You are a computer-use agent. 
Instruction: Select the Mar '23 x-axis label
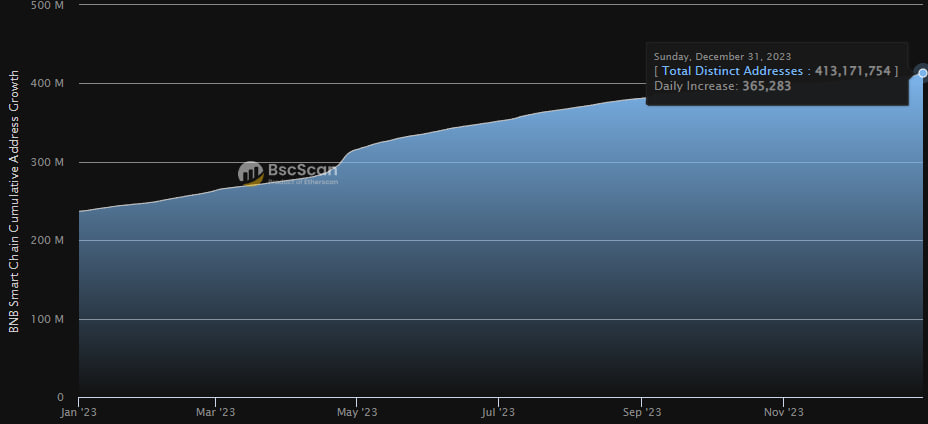(x=215, y=411)
